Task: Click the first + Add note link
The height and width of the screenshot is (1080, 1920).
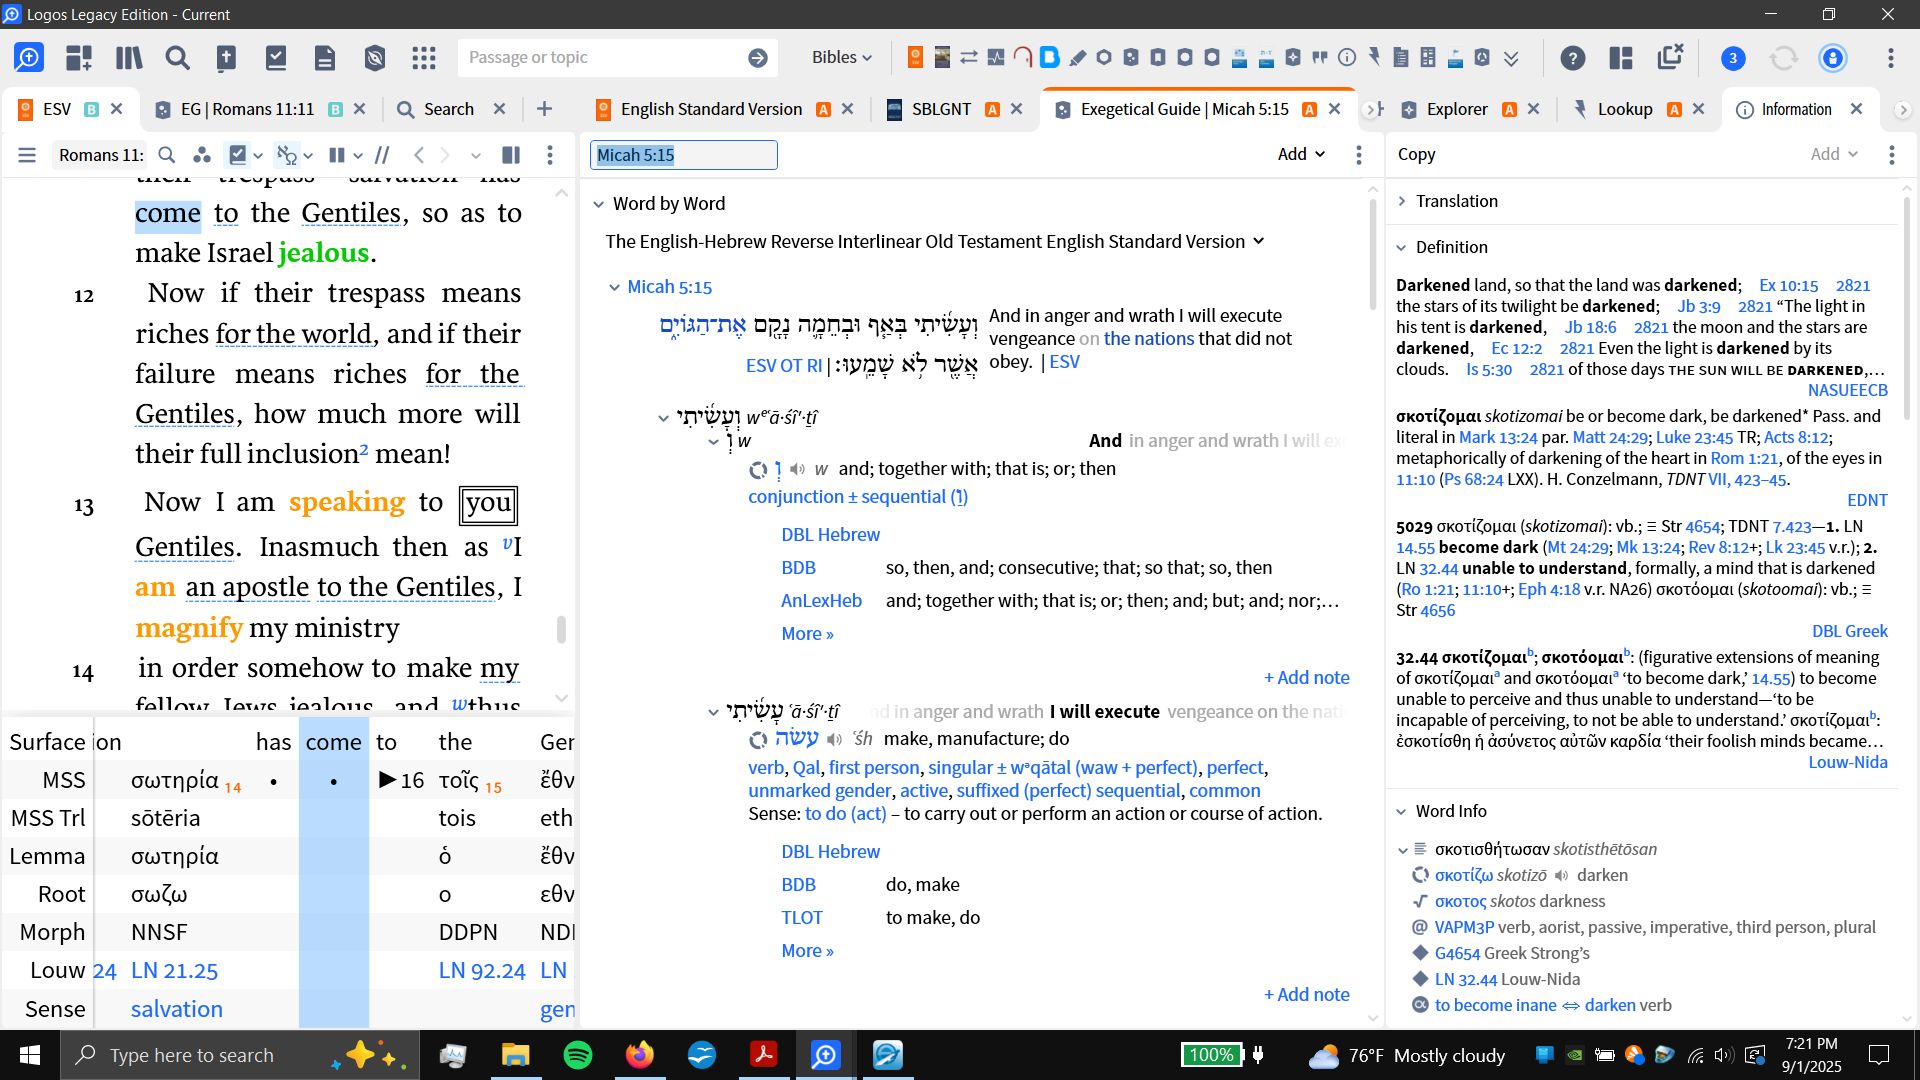Action: 1306,678
